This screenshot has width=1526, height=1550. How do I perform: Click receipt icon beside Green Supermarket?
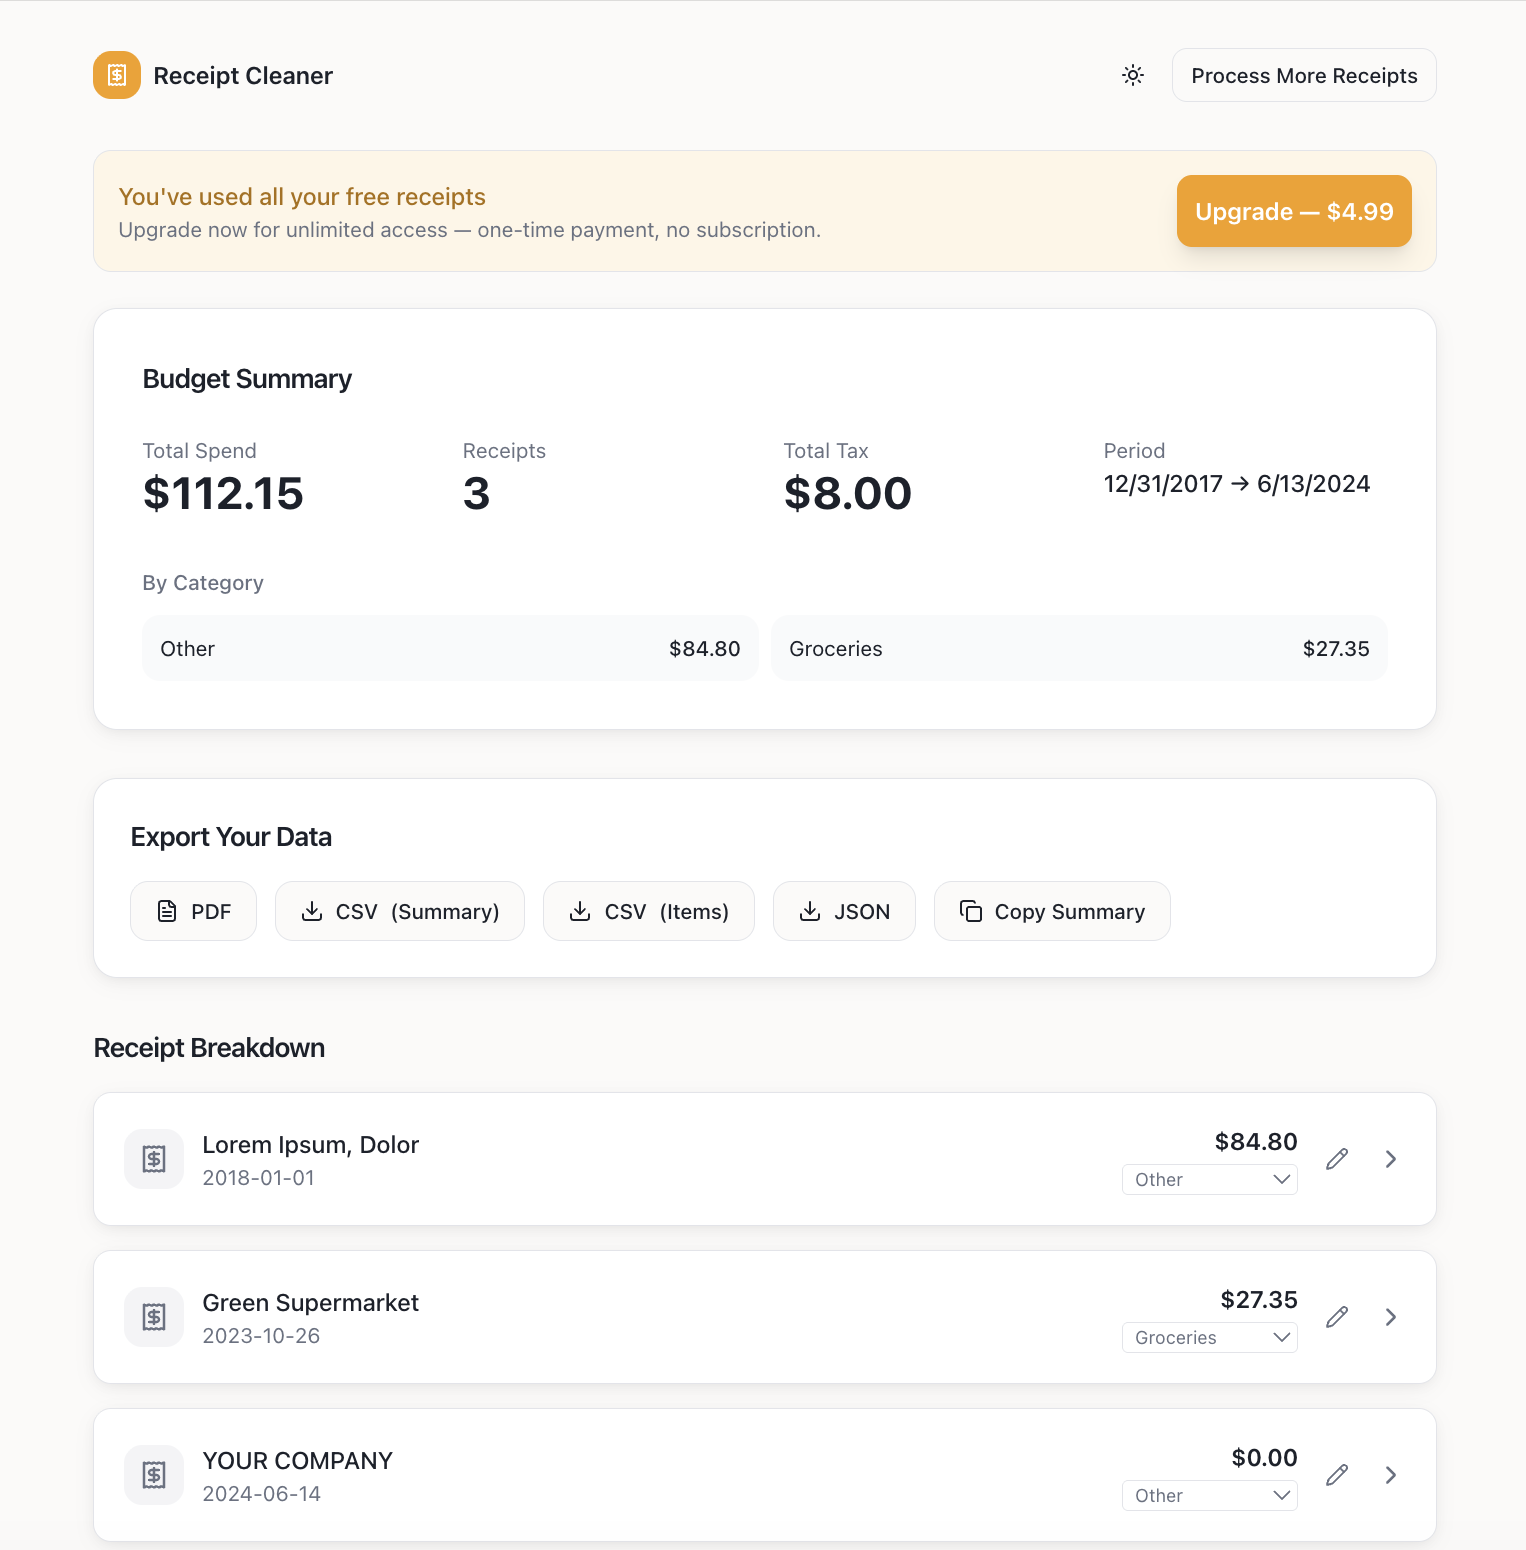[154, 1317]
